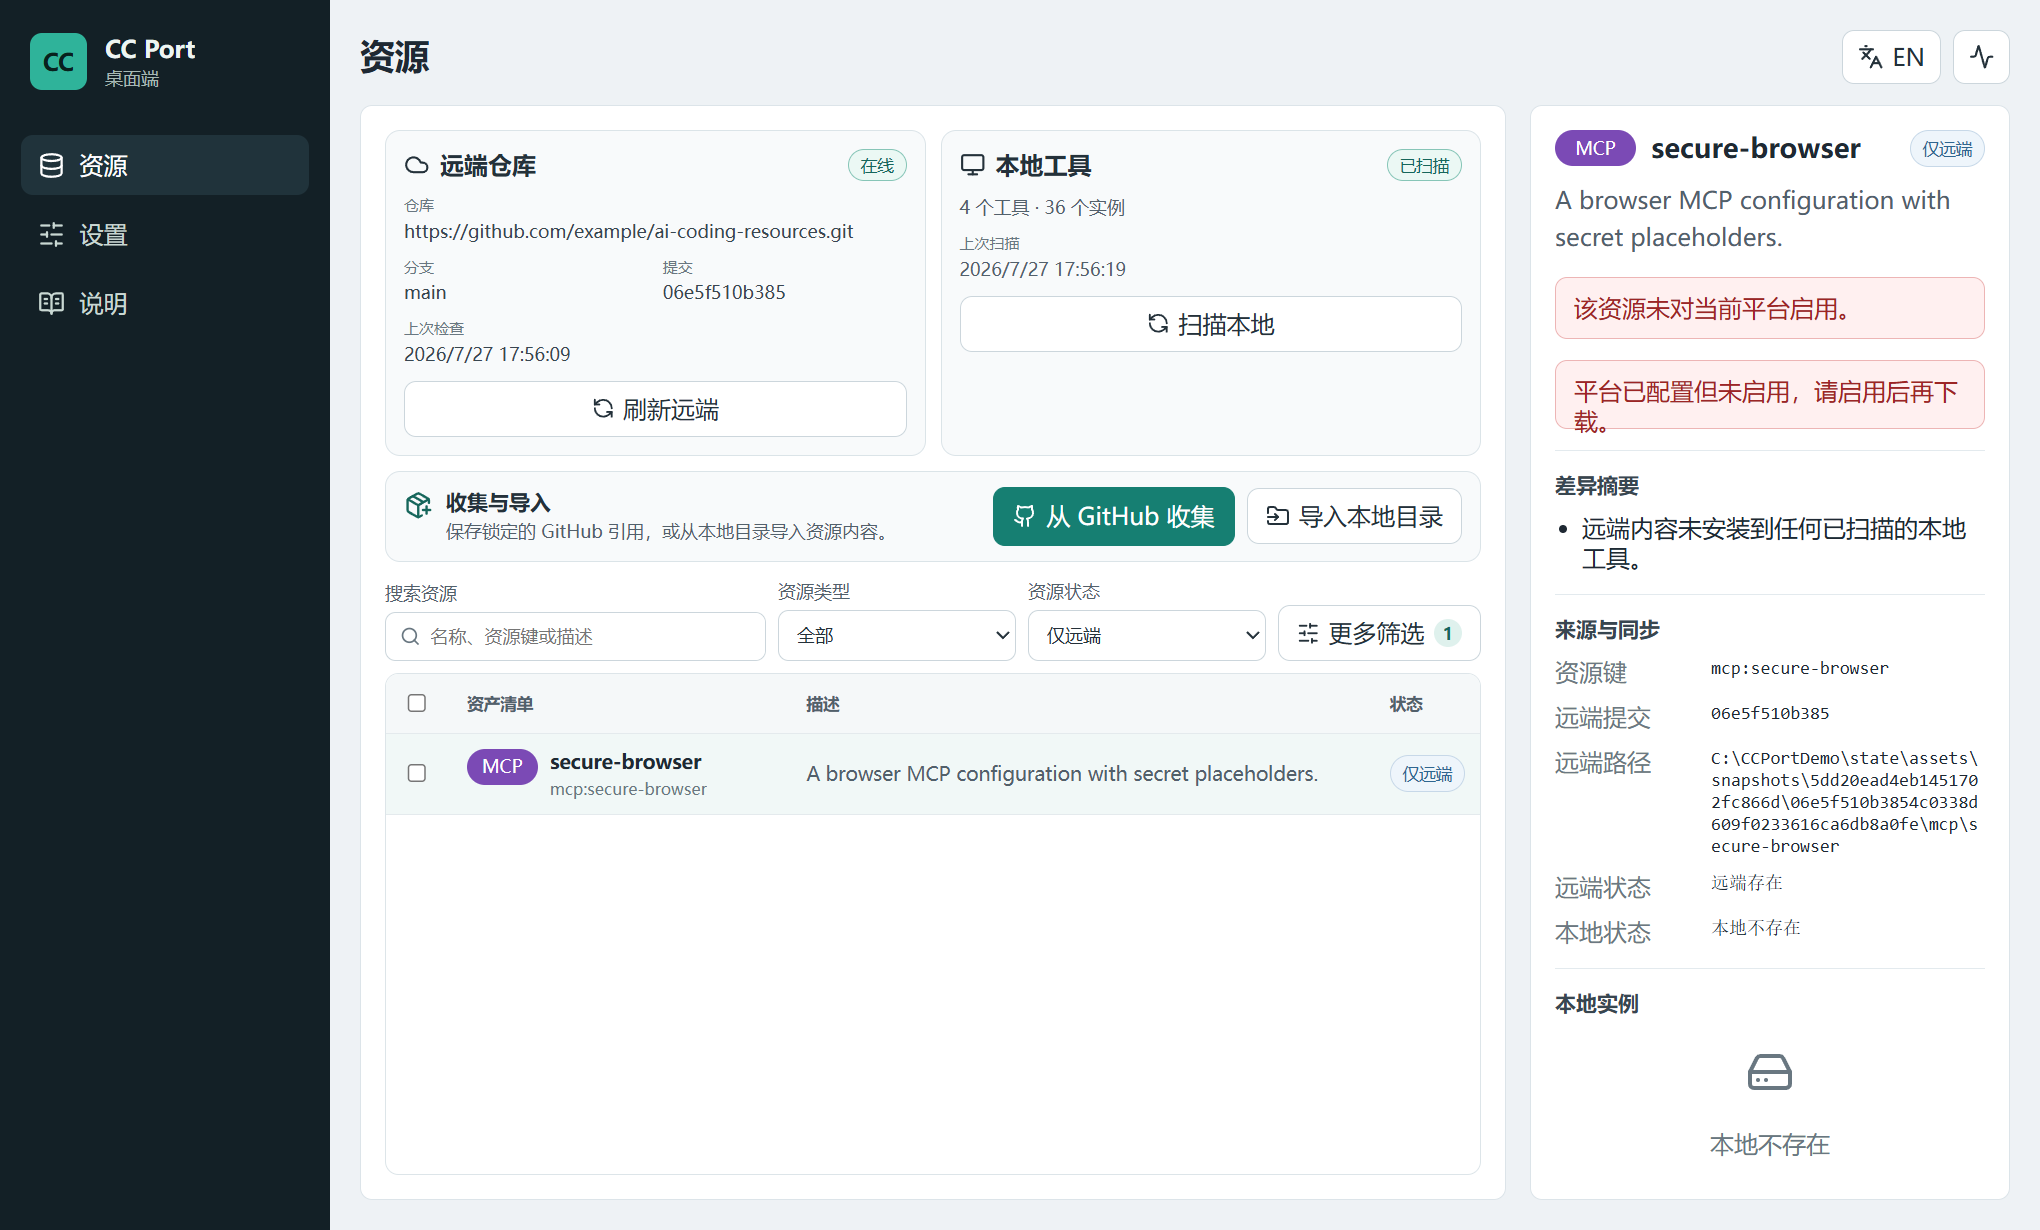
Task: Click the resource key mcp:secure-browser value
Action: pyautogui.click(x=1799, y=668)
